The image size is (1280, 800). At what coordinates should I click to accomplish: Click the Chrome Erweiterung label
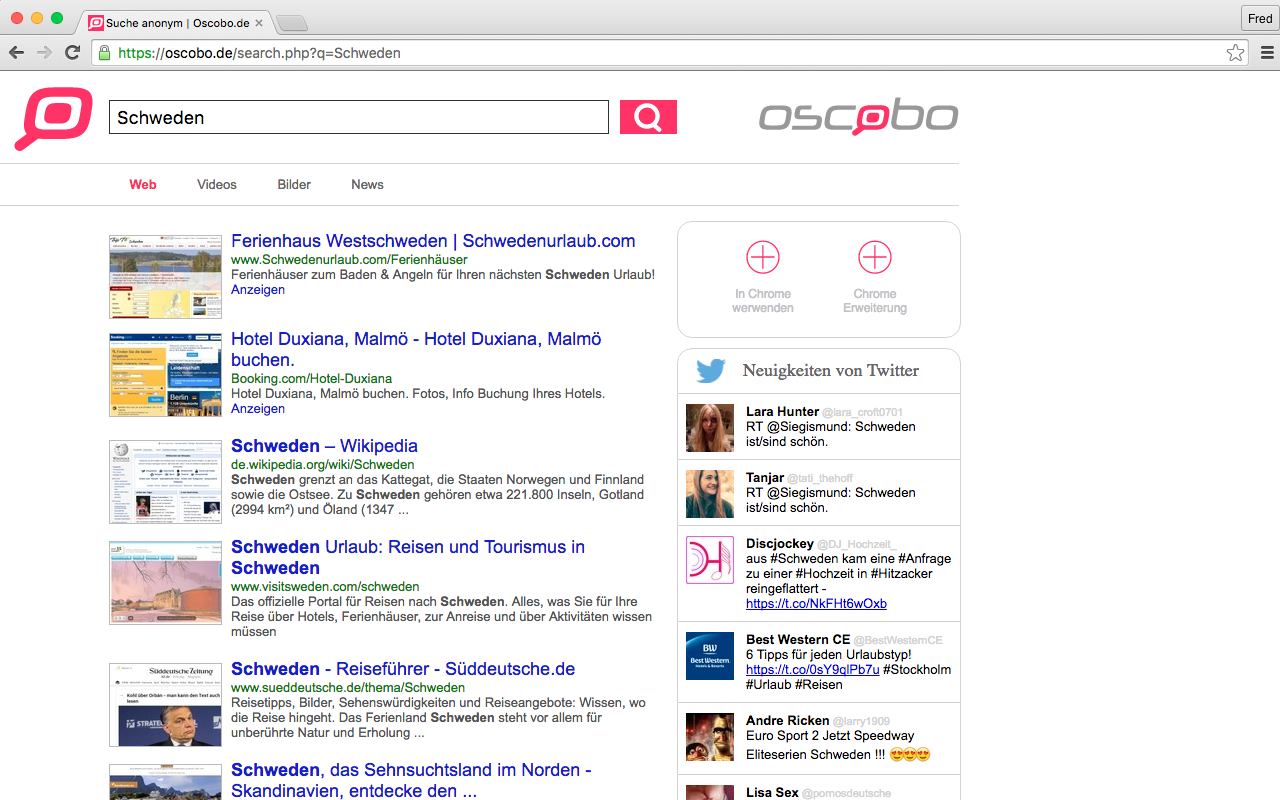pos(875,301)
